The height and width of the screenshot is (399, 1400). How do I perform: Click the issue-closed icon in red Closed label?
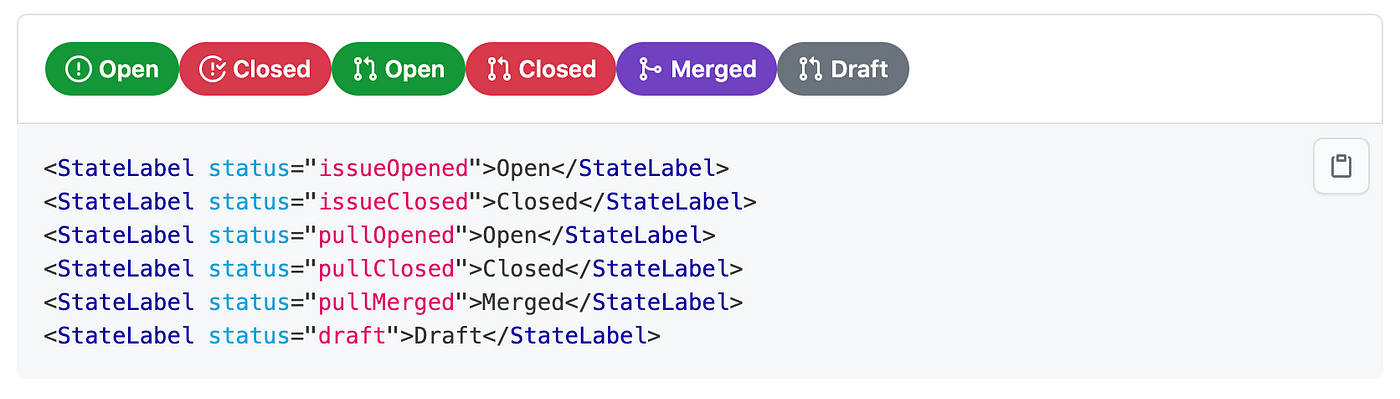(212, 69)
